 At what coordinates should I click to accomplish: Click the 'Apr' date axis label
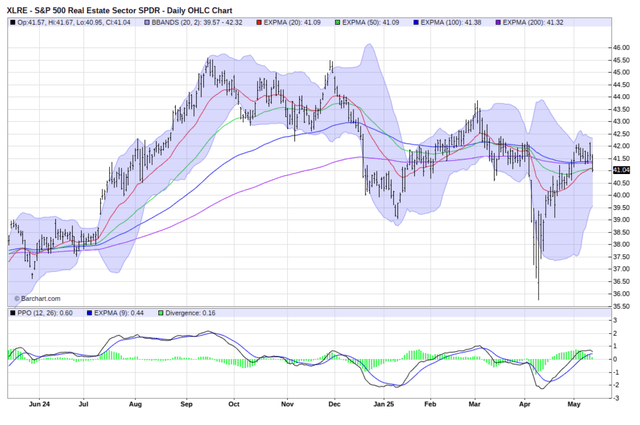pyautogui.click(x=524, y=404)
